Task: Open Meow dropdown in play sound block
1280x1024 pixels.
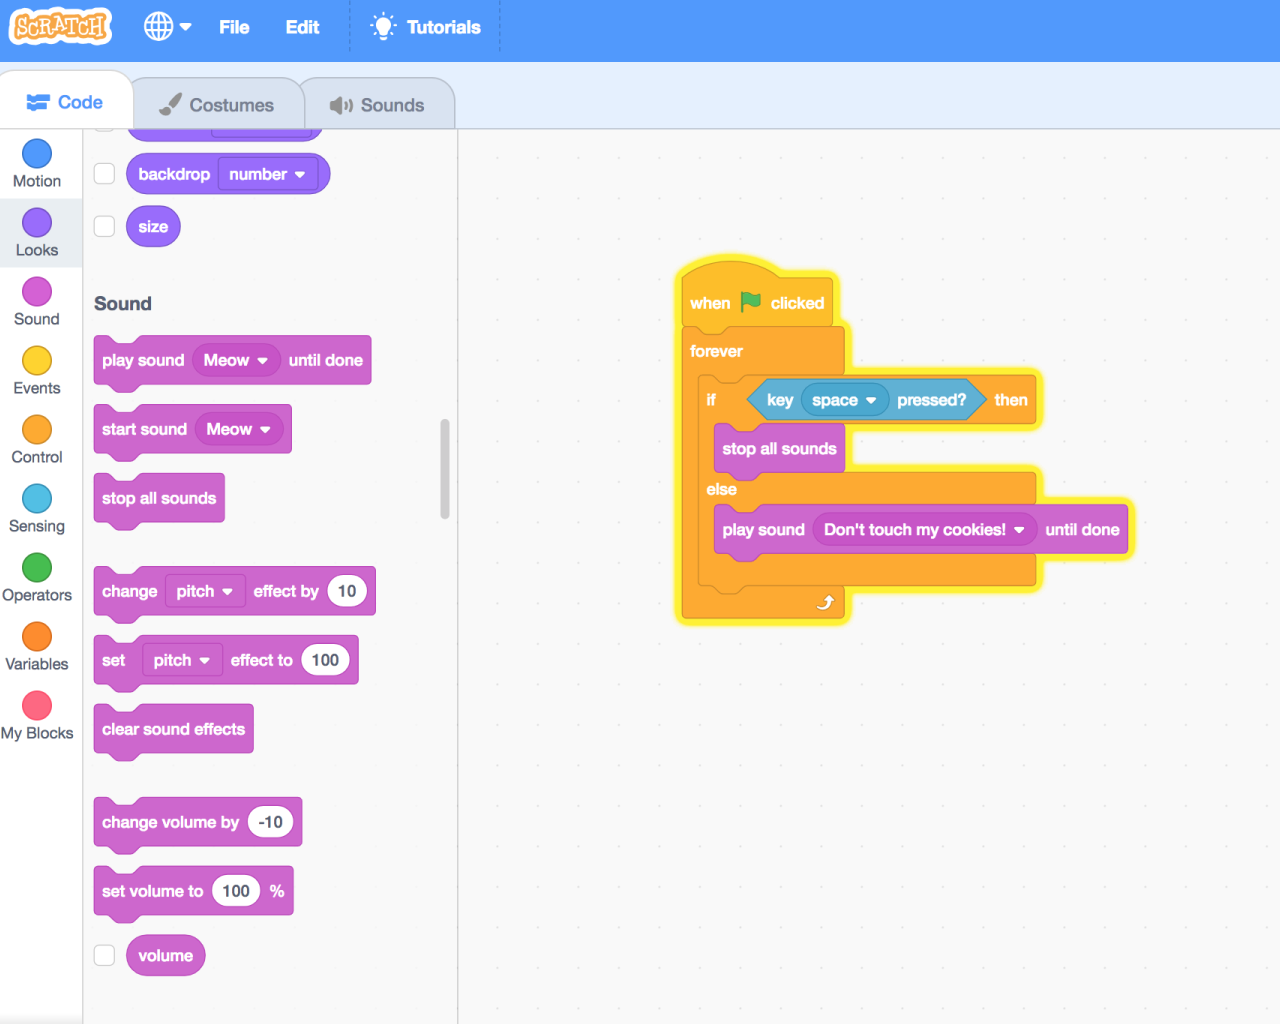Action: coord(236,360)
